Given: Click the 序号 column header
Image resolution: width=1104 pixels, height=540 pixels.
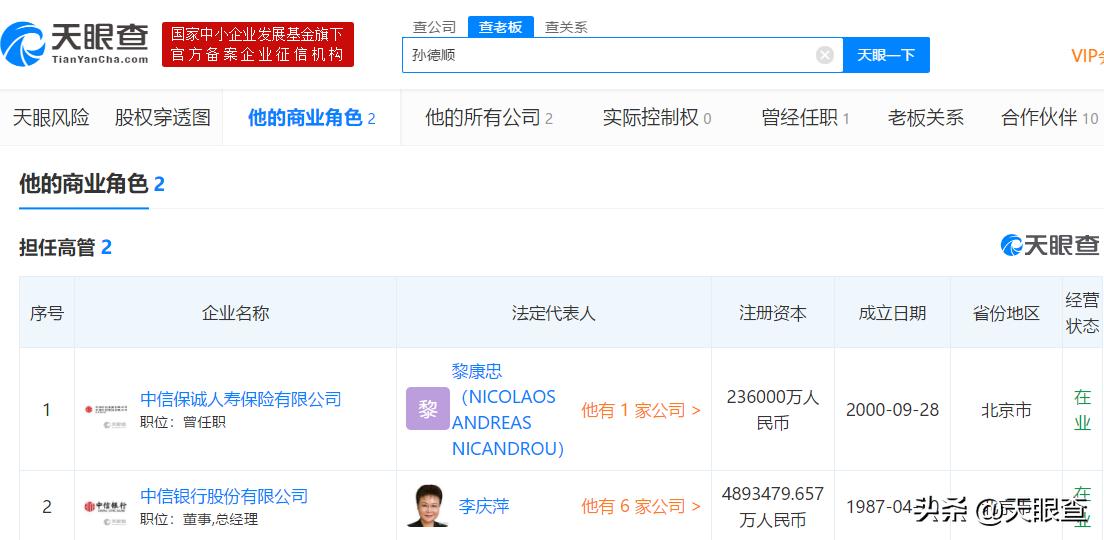Looking at the screenshot, I should coord(46,313).
